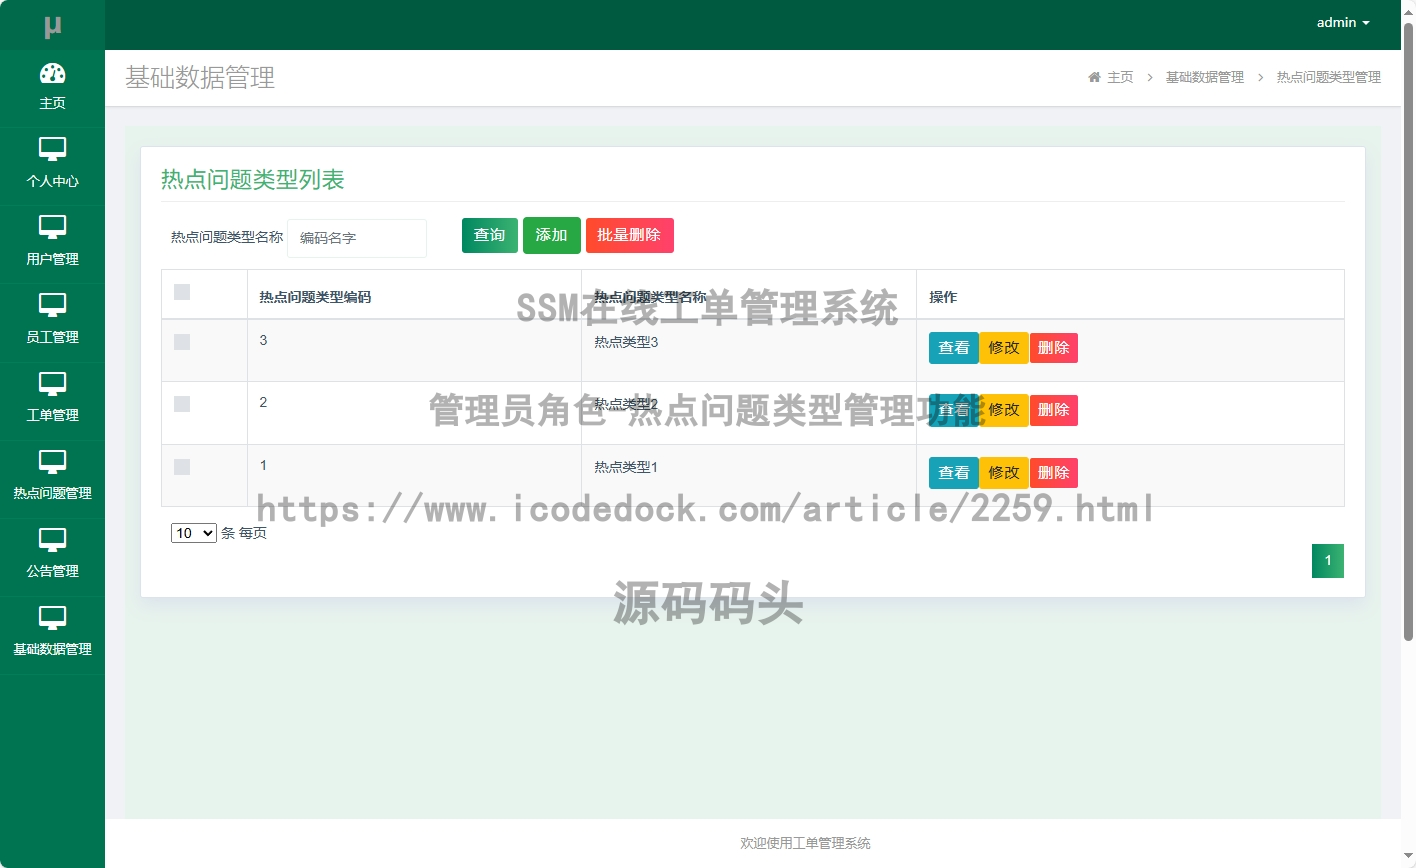The height and width of the screenshot is (868, 1416).
Task: Select the cell 热点类型3
Action: coord(626,342)
